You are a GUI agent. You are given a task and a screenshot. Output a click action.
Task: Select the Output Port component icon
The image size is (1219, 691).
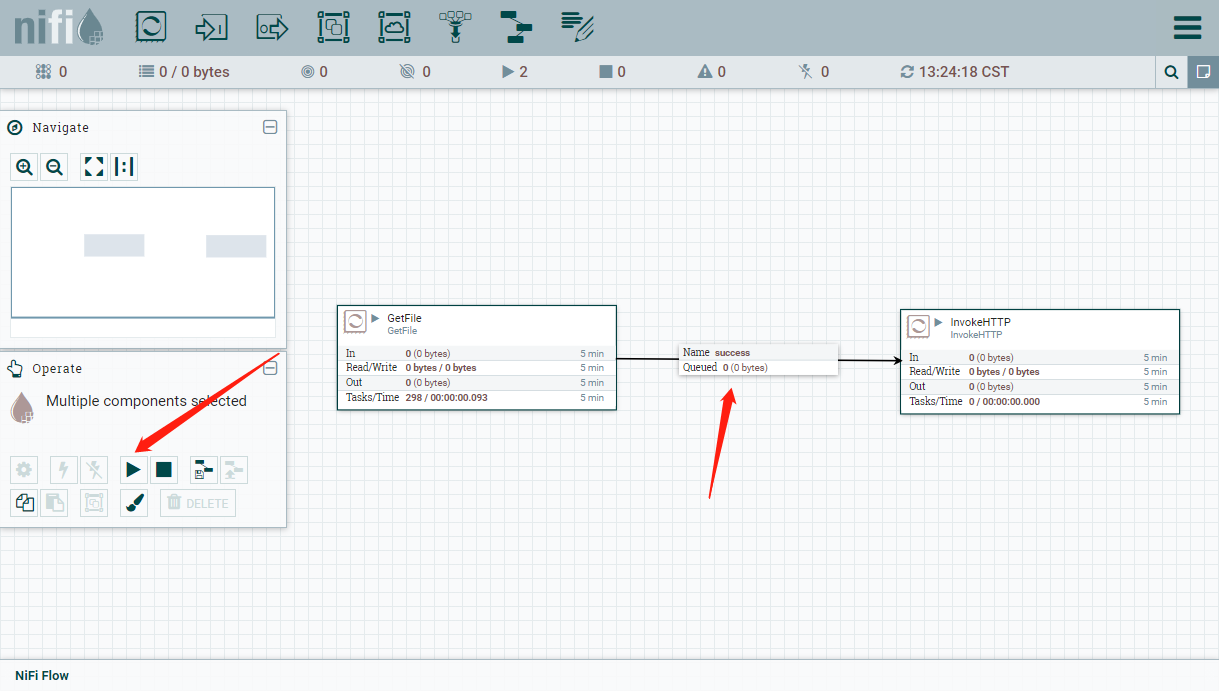tap(272, 27)
